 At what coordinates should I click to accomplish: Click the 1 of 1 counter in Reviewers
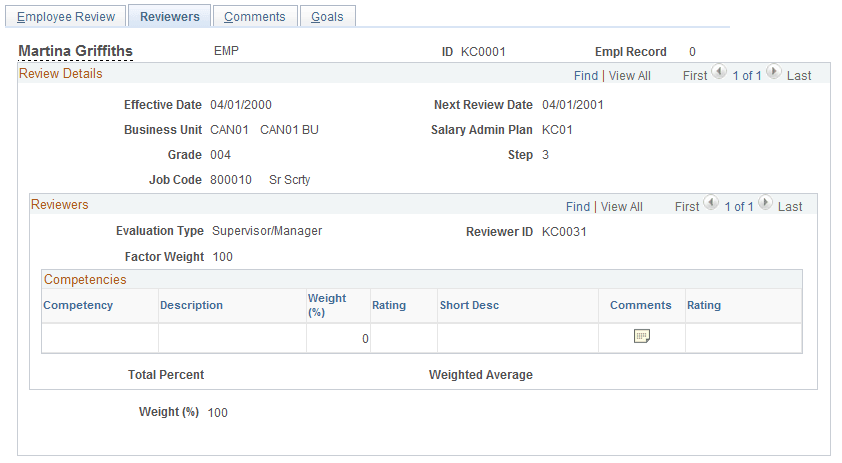[738, 207]
